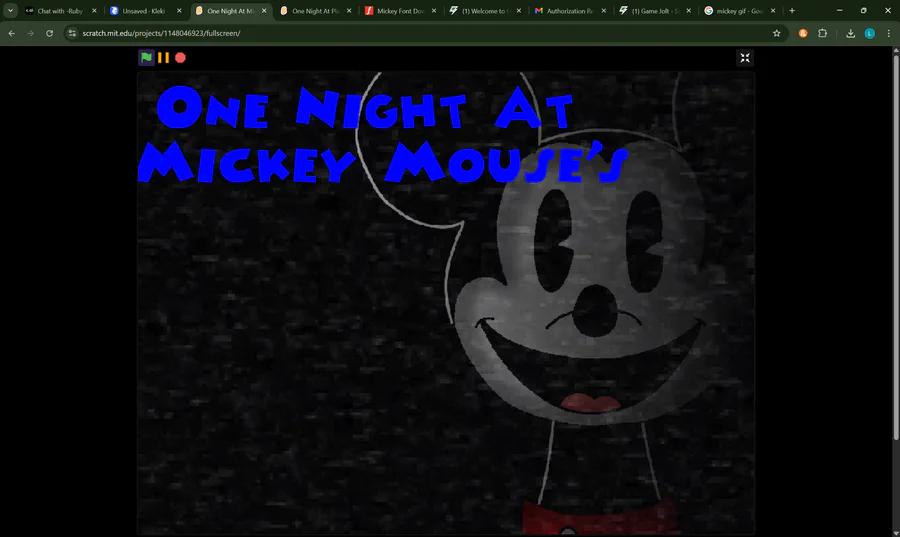
Task: Close the 'Mickey Font Dow...' tab
Action: point(434,10)
